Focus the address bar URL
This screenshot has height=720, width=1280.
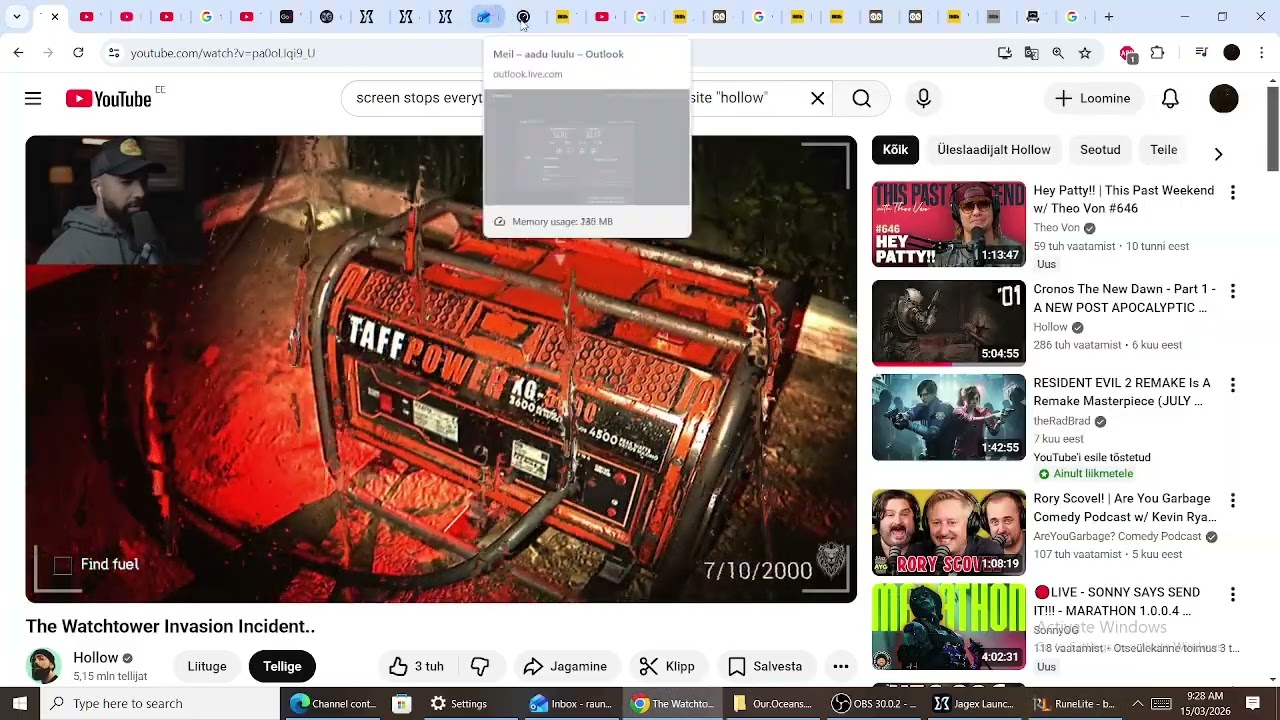click(x=222, y=53)
